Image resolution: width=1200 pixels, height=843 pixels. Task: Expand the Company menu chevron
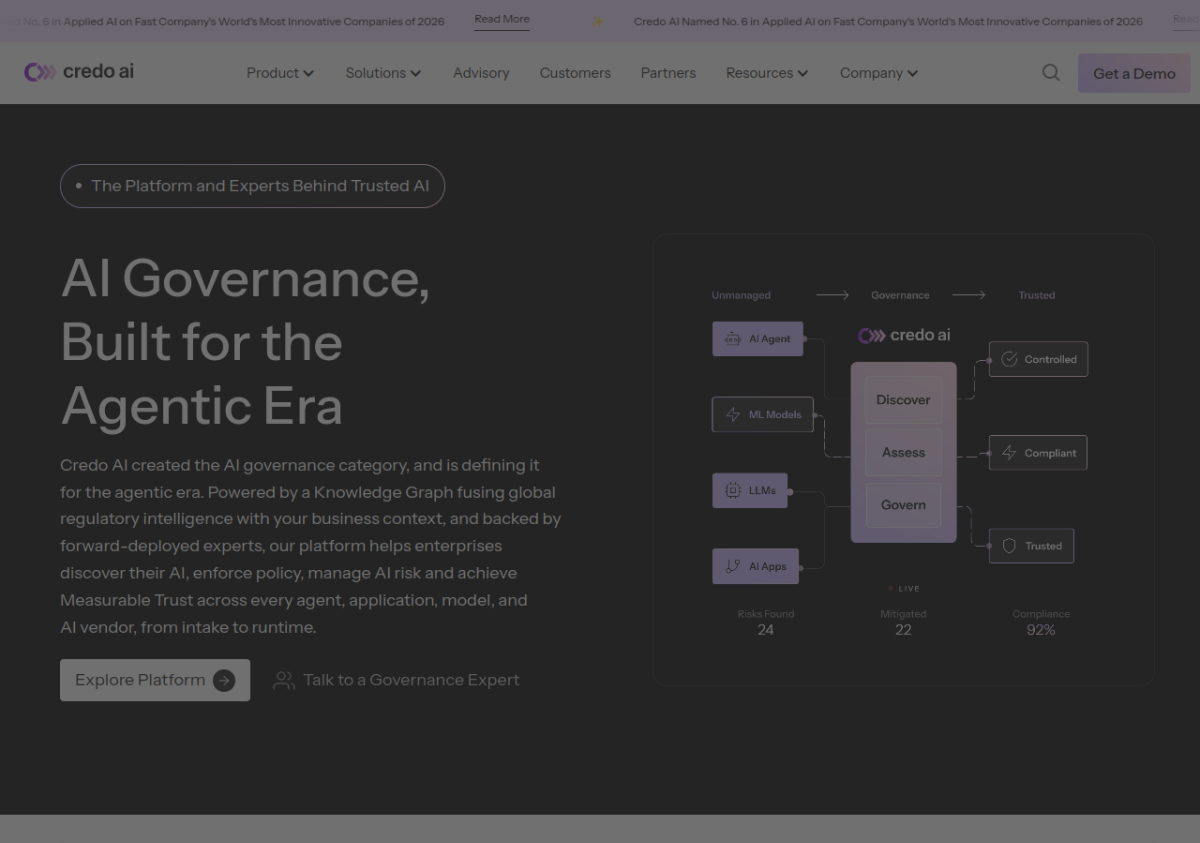click(x=912, y=73)
